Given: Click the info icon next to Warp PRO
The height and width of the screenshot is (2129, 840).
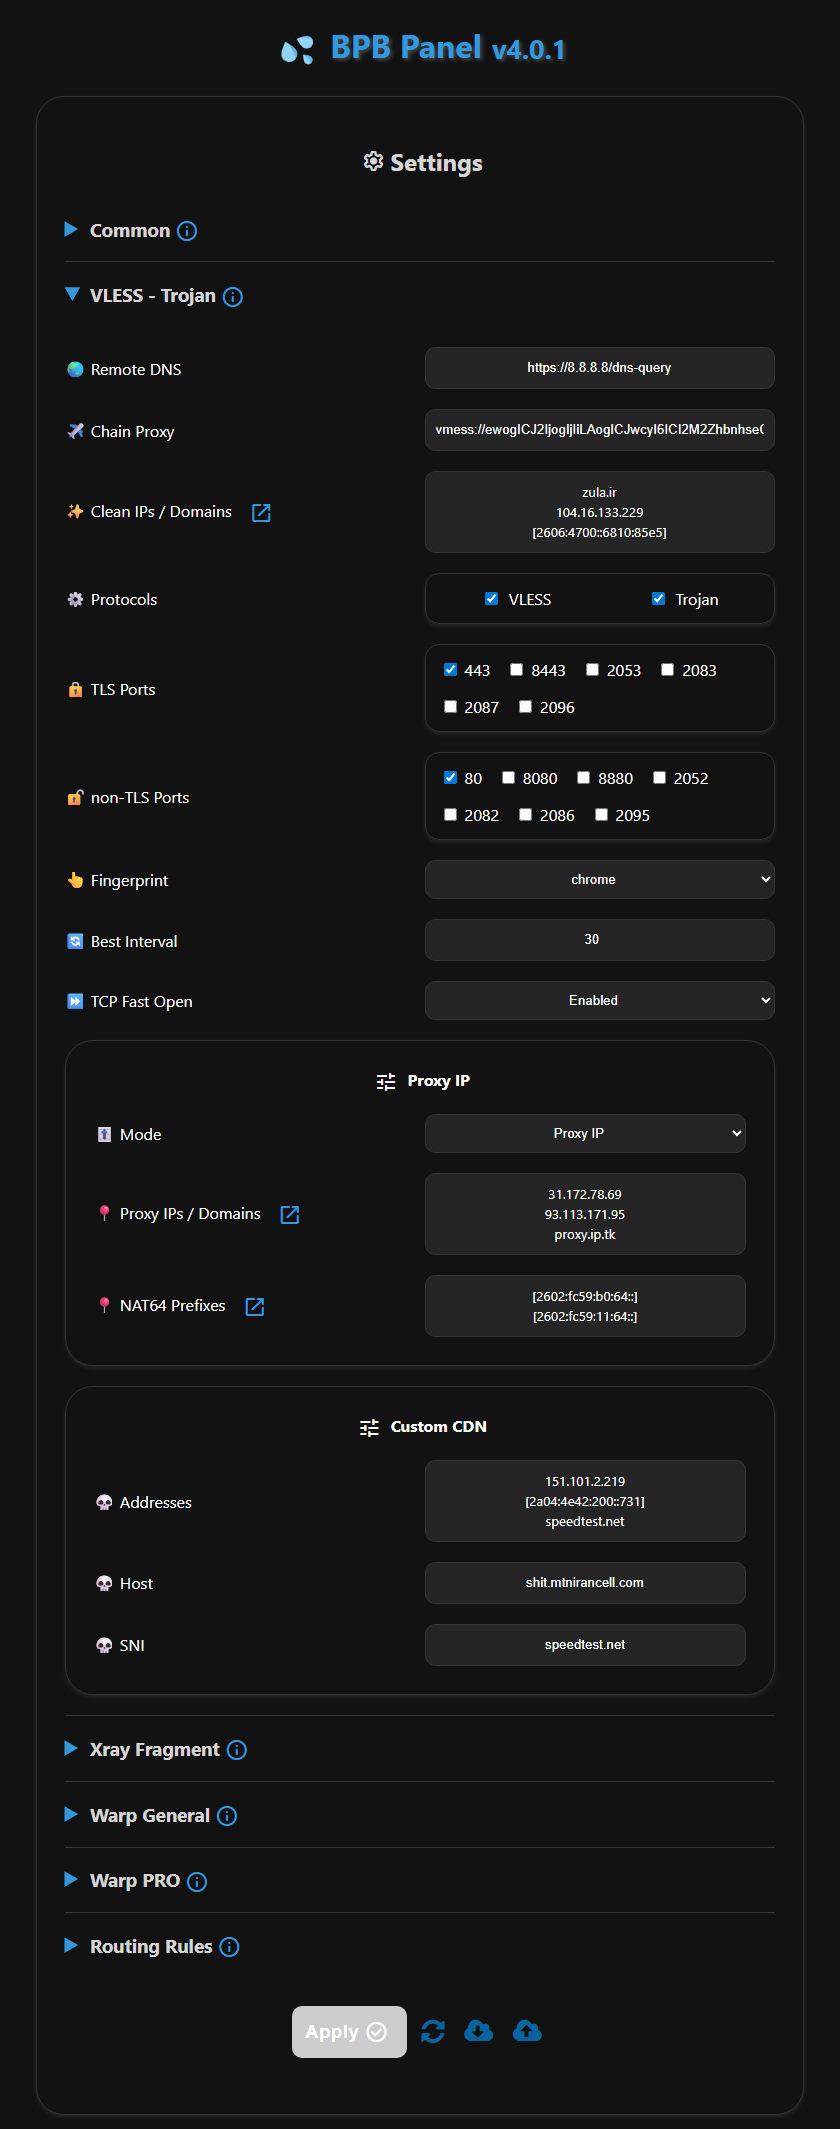Looking at the screenshot, I should [x=197, y=1882].
